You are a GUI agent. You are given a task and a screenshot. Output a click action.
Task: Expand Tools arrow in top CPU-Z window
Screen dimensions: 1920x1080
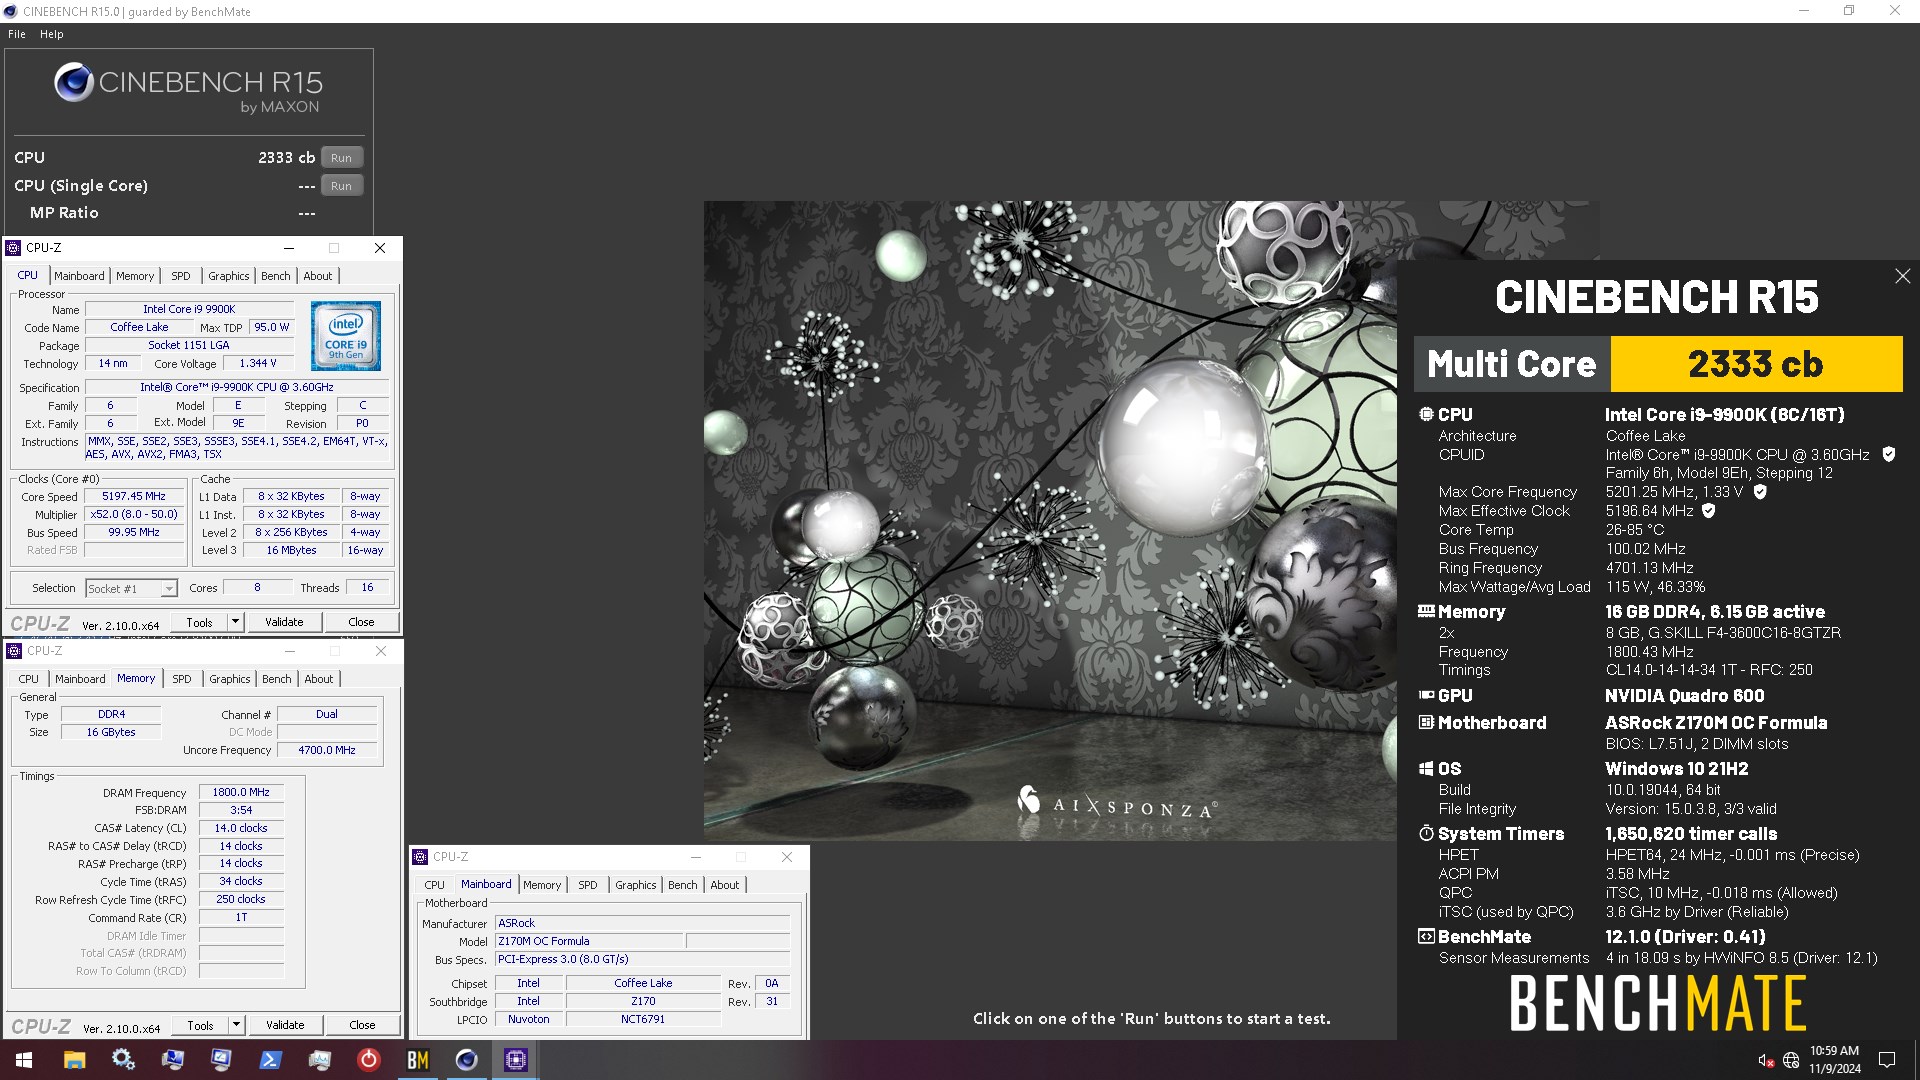point(235,622)
